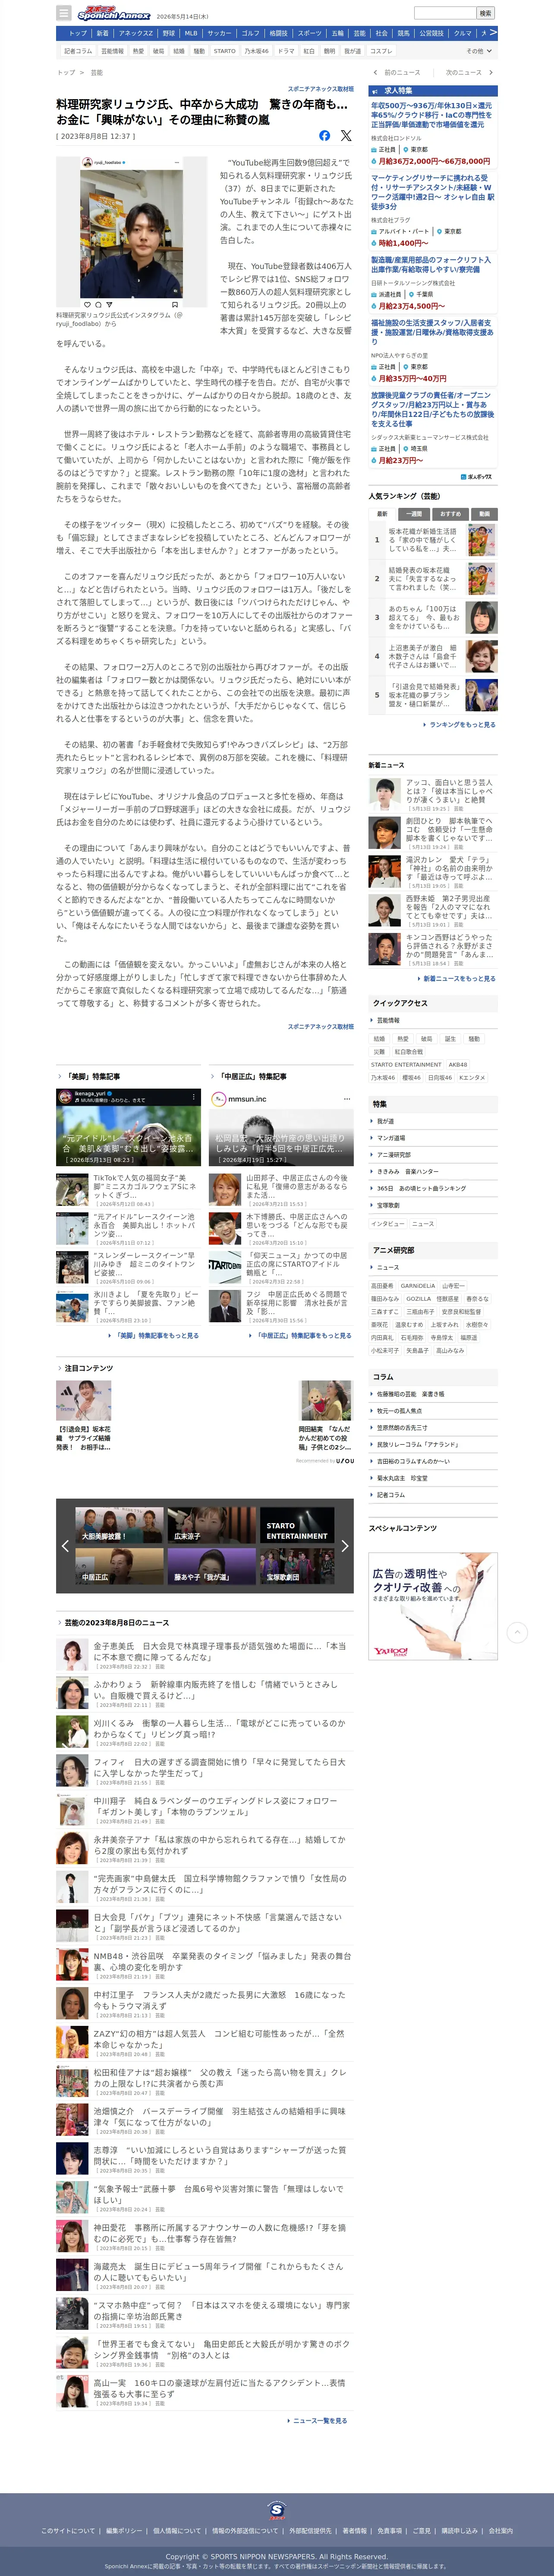Screen dimensions: 554x2576
Task: Open 会社案内 footer link
Action: [x=500, y=2531]
